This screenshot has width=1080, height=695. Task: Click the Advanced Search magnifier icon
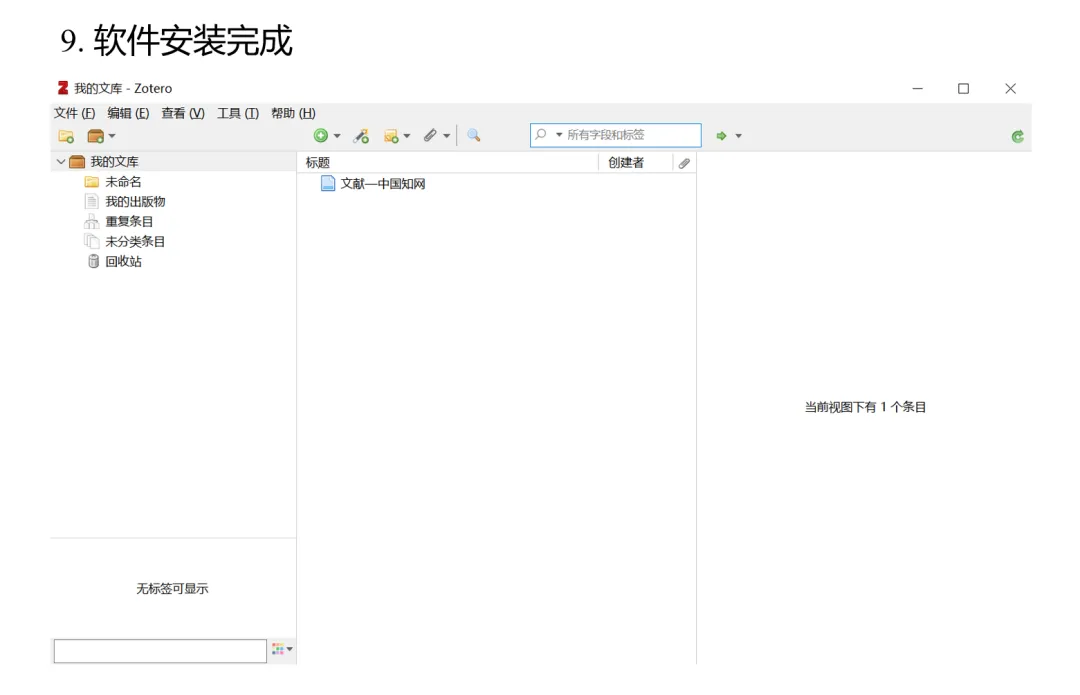(473, 136)
